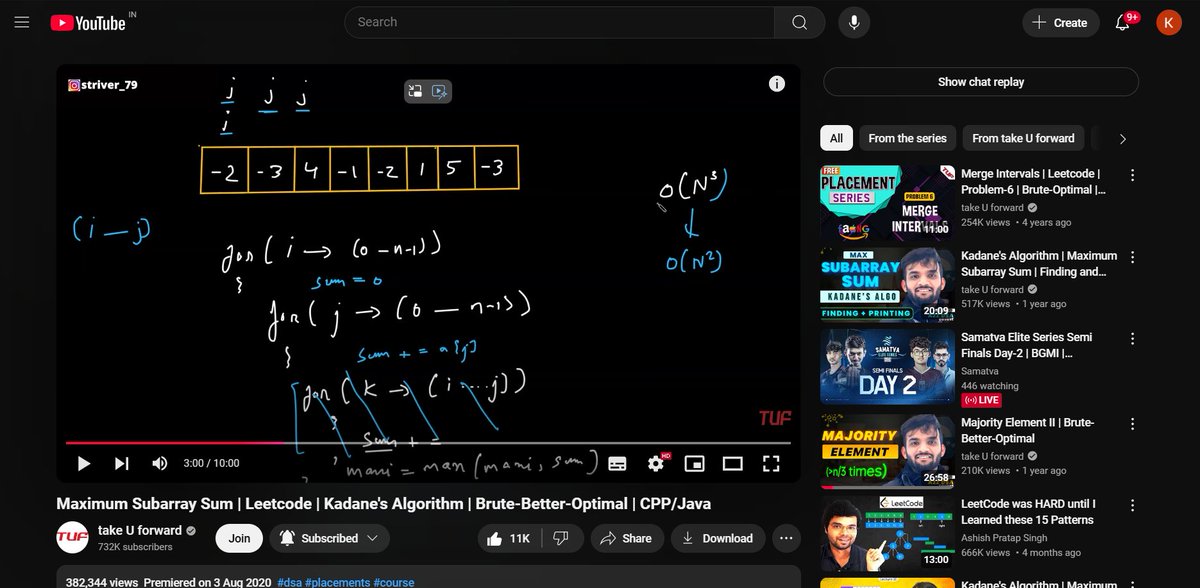Open options menu for Merge Intervals video

pyautogui.click(x=1132, y=175)
